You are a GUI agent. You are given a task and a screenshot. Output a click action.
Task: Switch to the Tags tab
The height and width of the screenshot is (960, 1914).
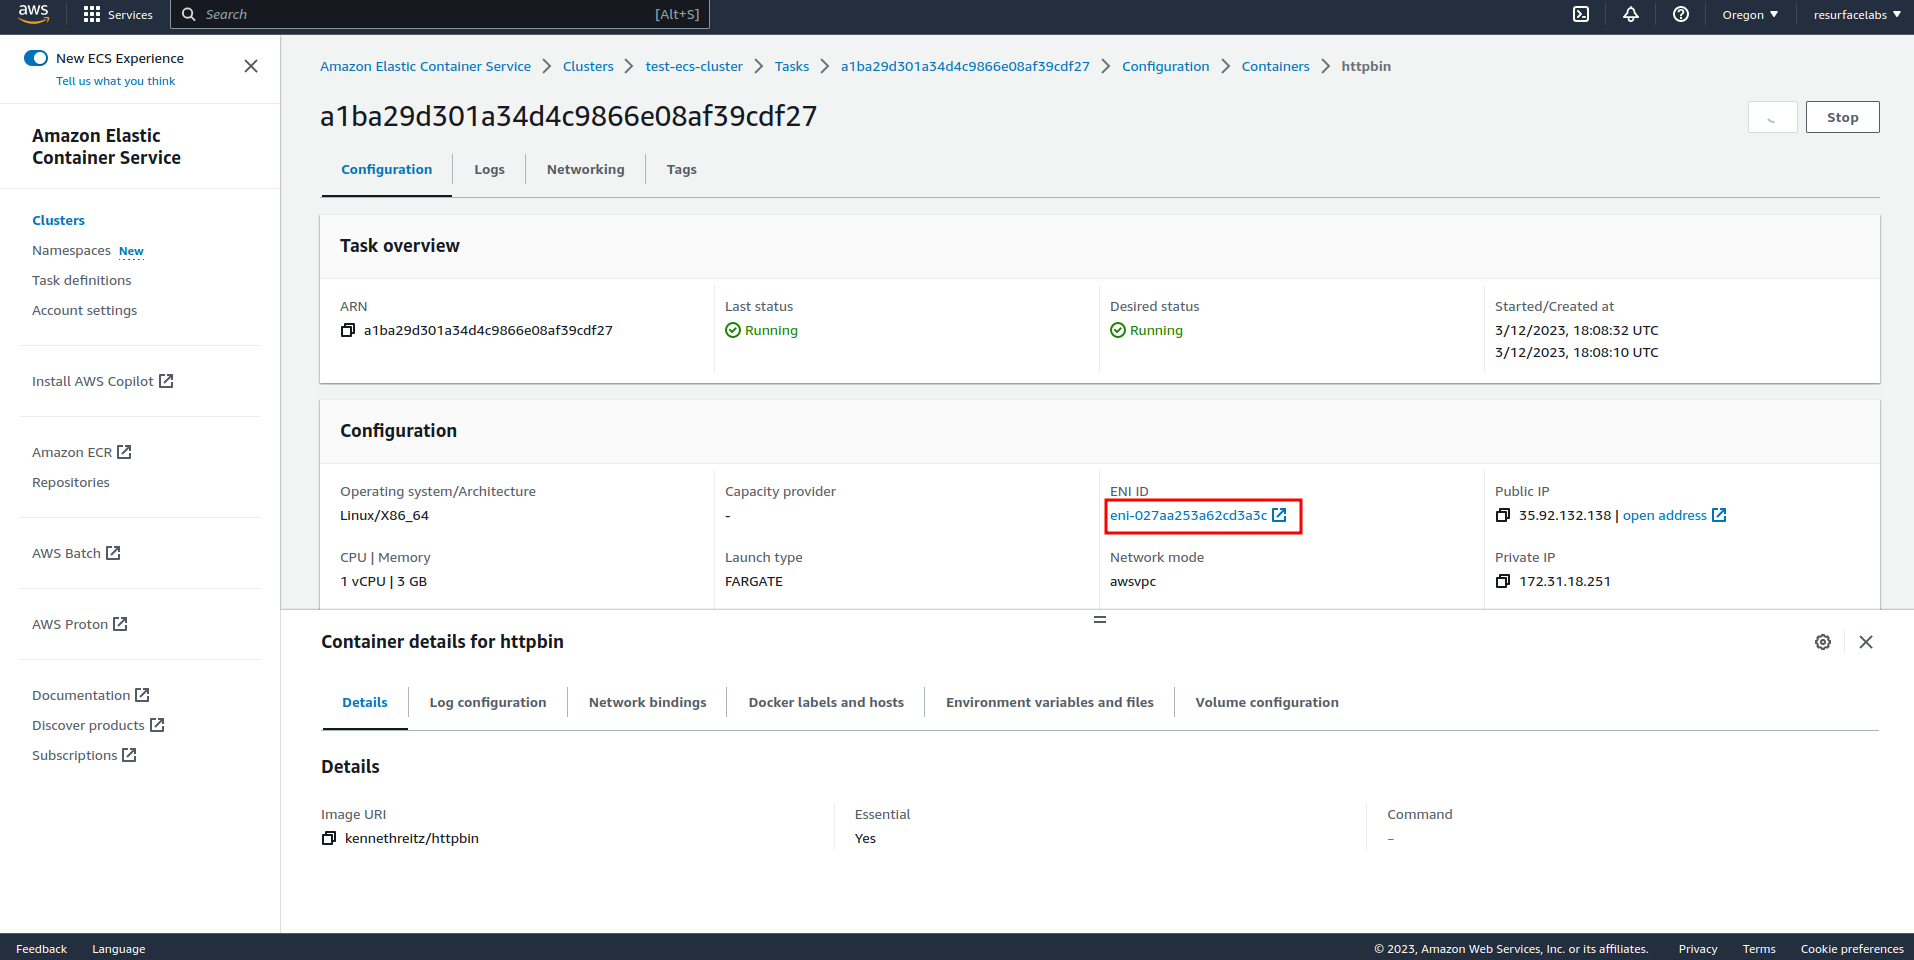click(682, 170)
